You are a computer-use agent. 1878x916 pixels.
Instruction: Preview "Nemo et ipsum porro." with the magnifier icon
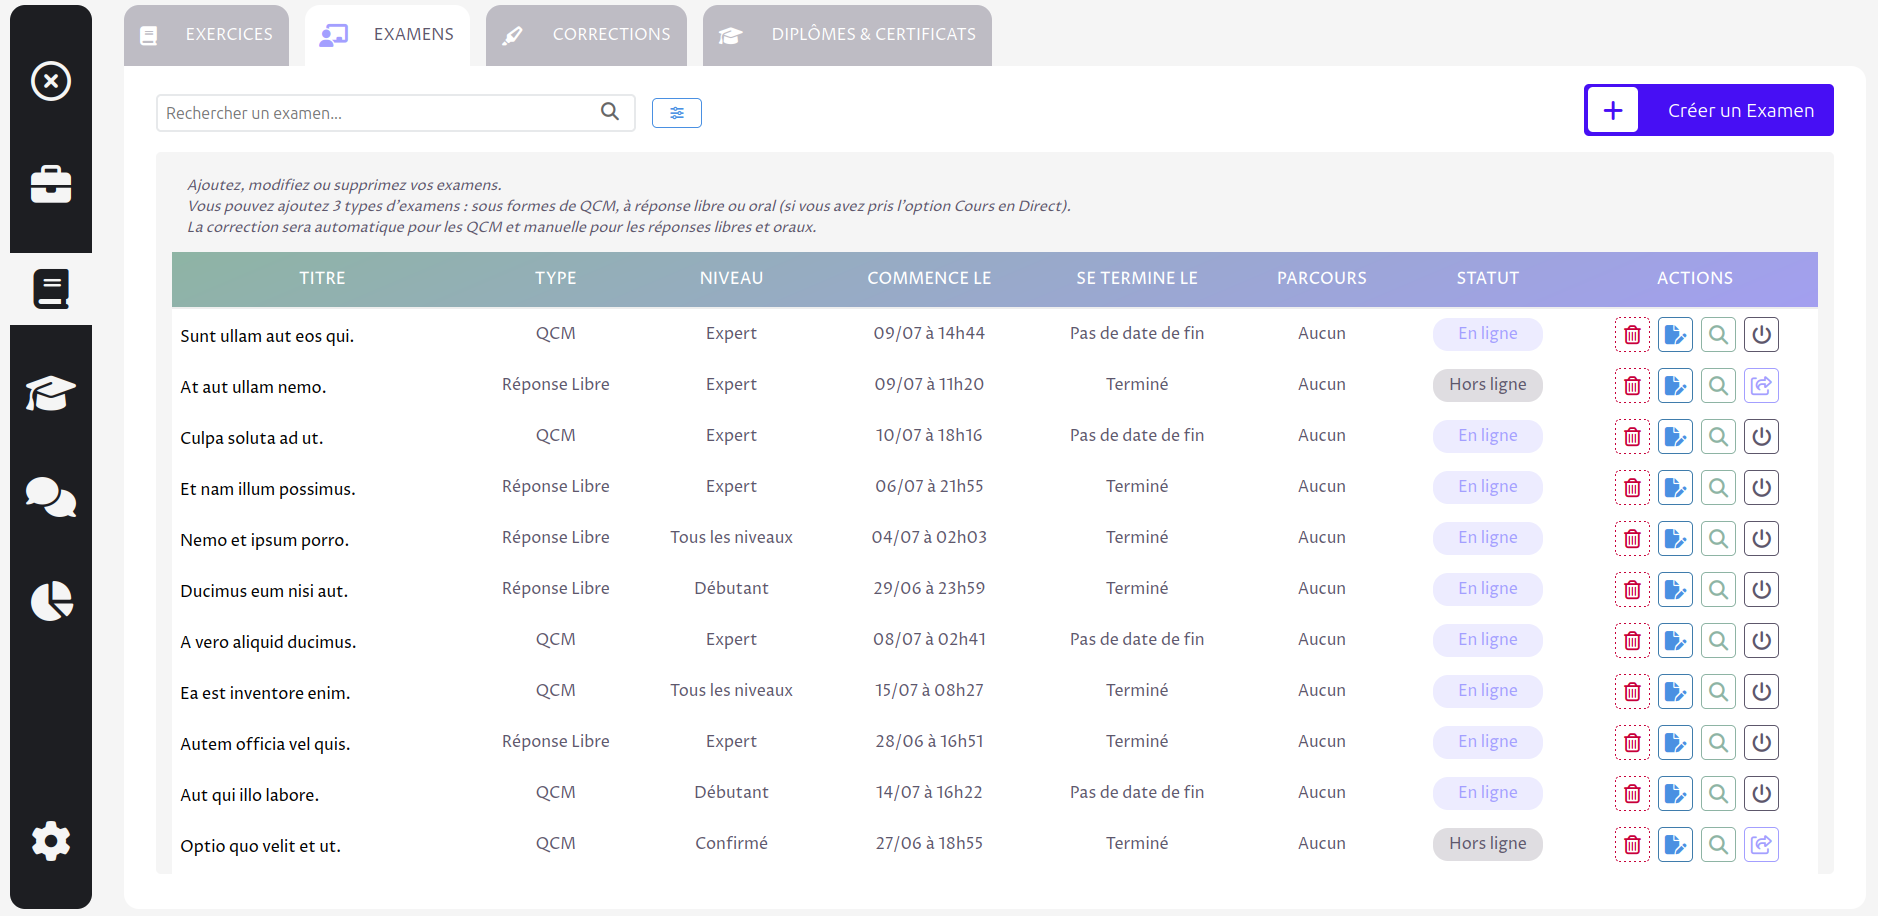(1719, 538)
